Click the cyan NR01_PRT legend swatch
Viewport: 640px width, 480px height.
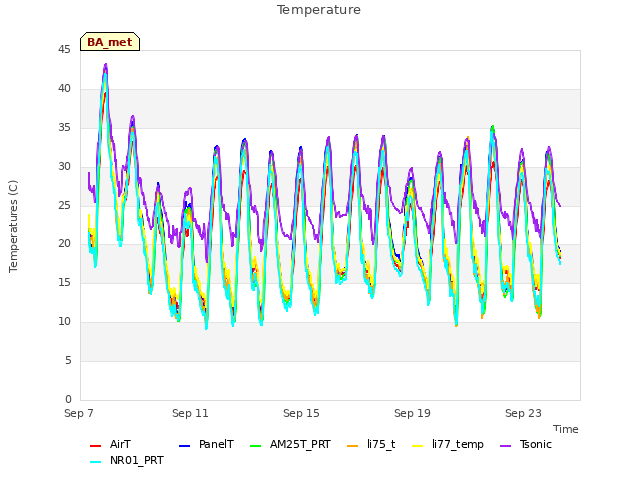click(x=95, y=462)
